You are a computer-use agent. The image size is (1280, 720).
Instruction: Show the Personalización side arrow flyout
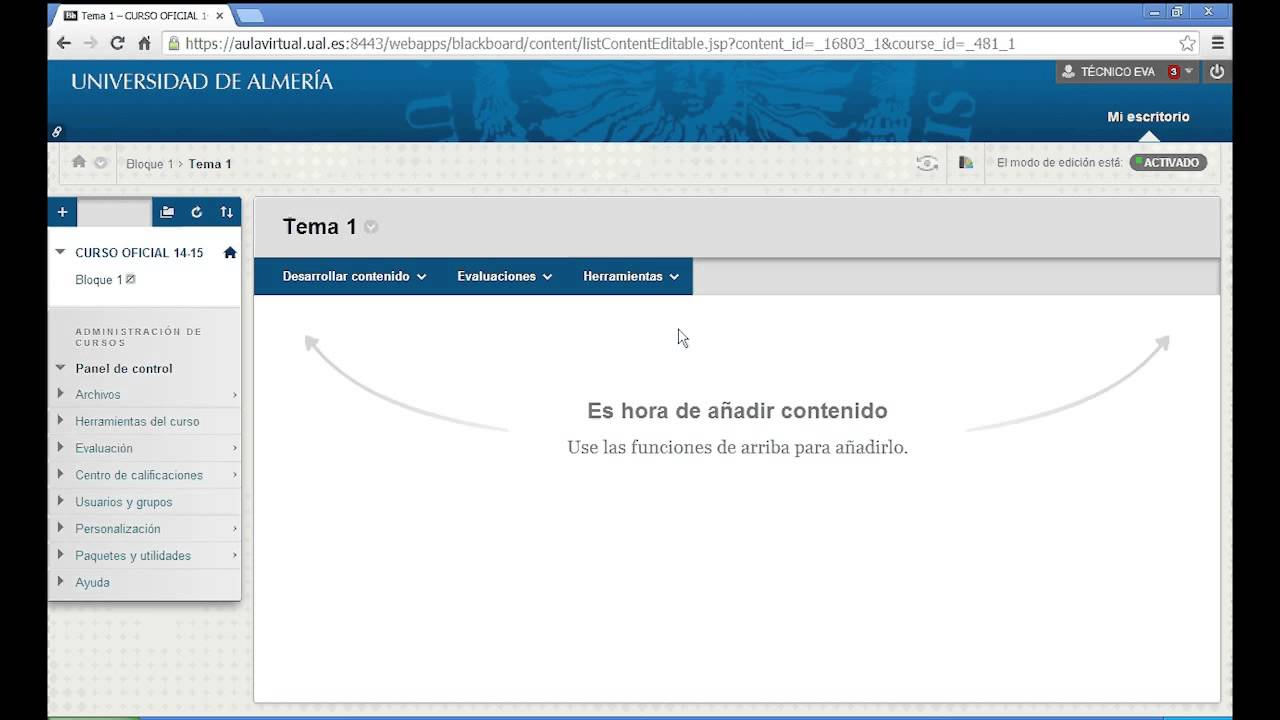(235, 528)
